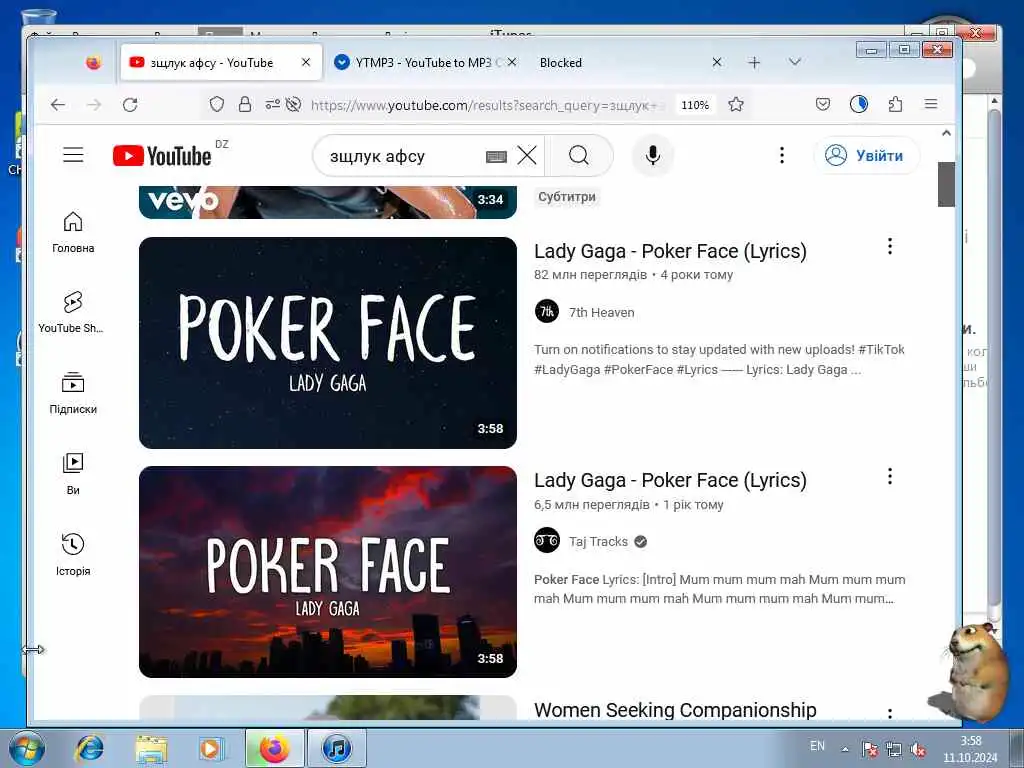Open more options for 7th Heaven video
The width and height of the screenshot is (1024, 768).
coord(889,247)
